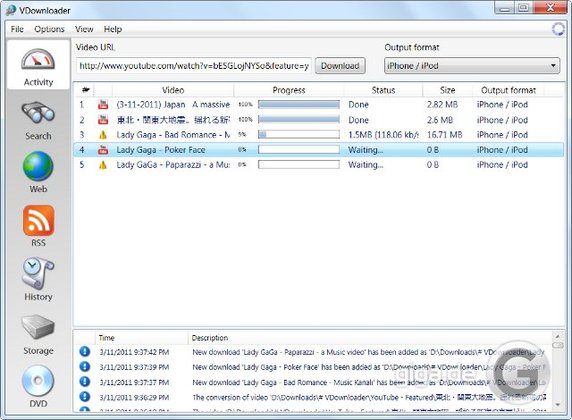Image resolution: width=572 pixels, height=420 pixels.
Task: Click the info icon for the 9:36:29 PM log entry
Action: (85, 397)
